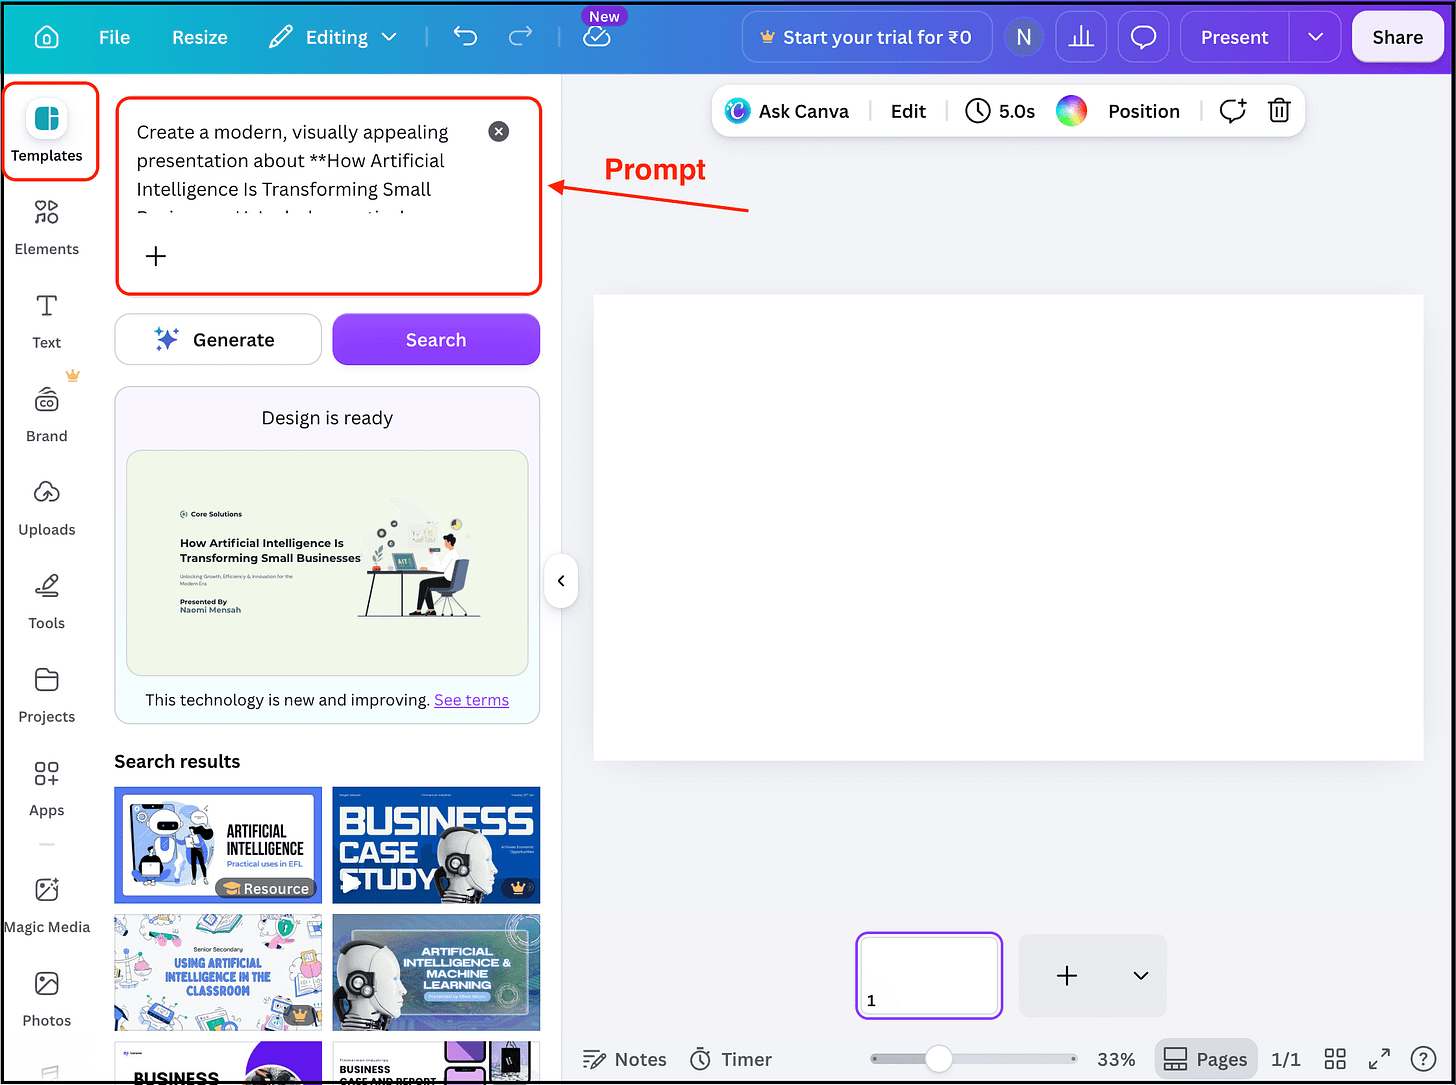This screenshot has height=1085, width=1456.
Task: Open the Notes panel
Action: pyautogui.click(x=625, y=1059)
